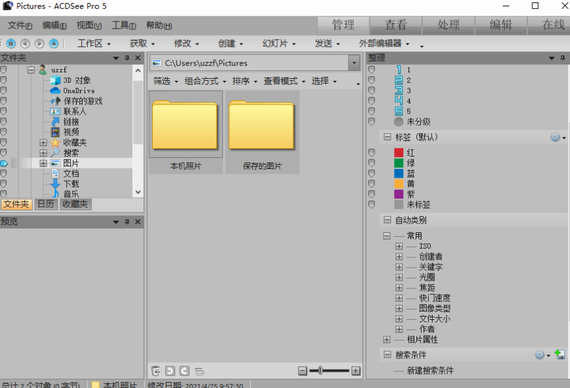
Task: Toggle the marker beside 未分级
Action: tap(372, 121)
